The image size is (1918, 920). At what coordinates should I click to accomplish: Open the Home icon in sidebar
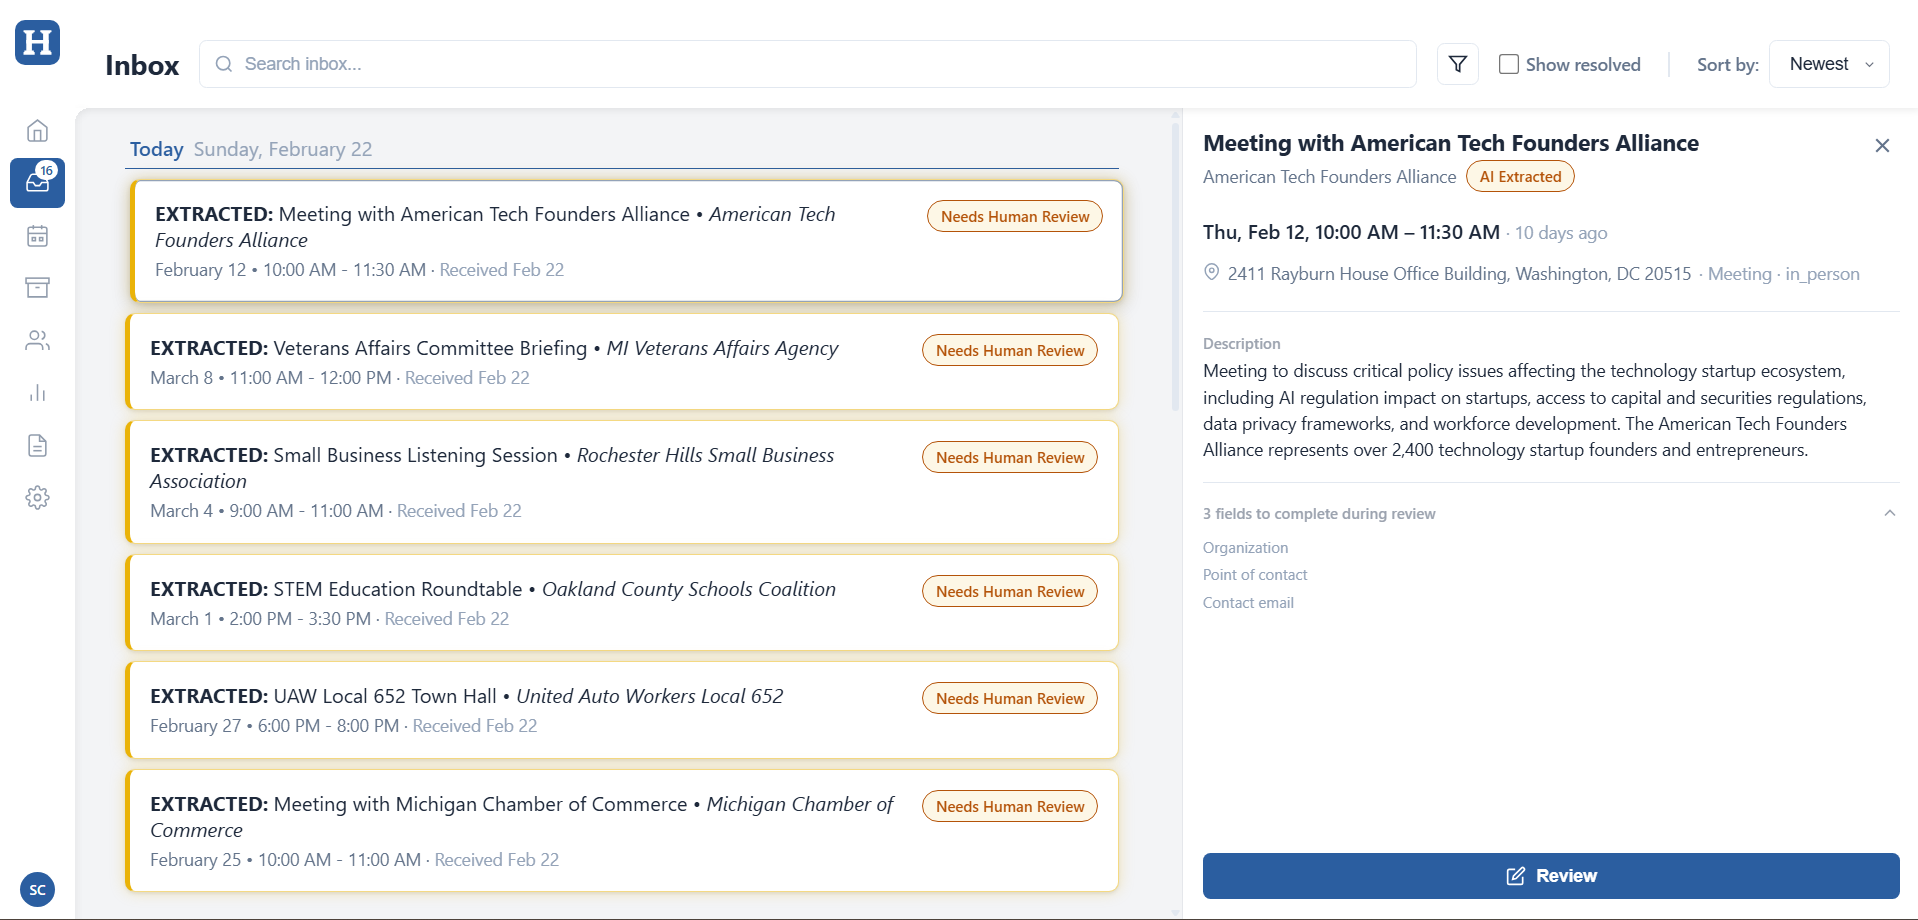pyautogui.click(x=37, y=131)
